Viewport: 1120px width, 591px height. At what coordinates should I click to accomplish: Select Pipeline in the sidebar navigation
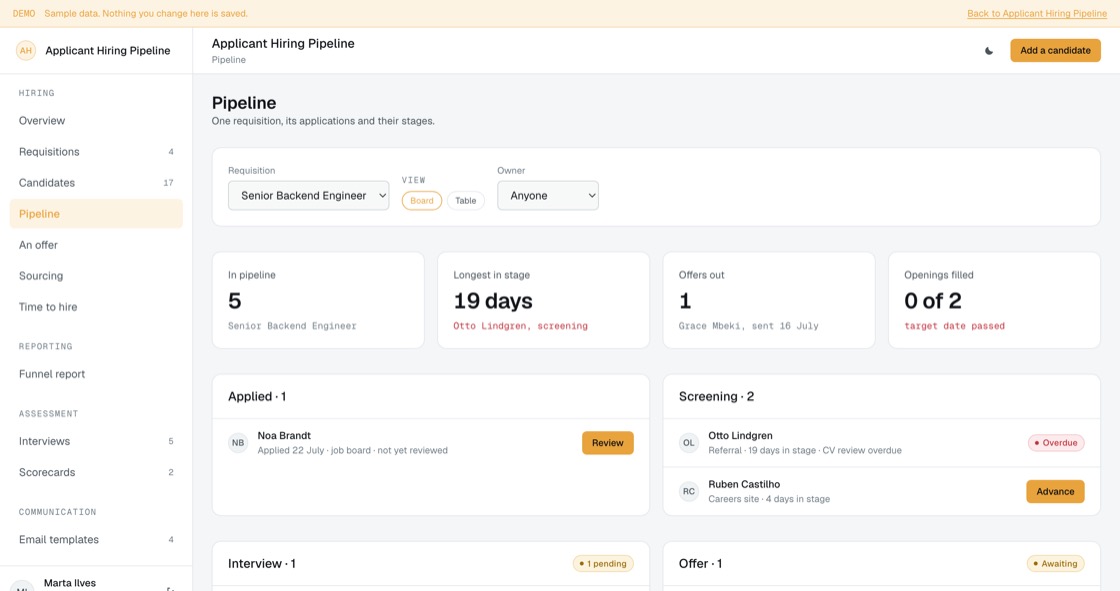tap(96, 214)
